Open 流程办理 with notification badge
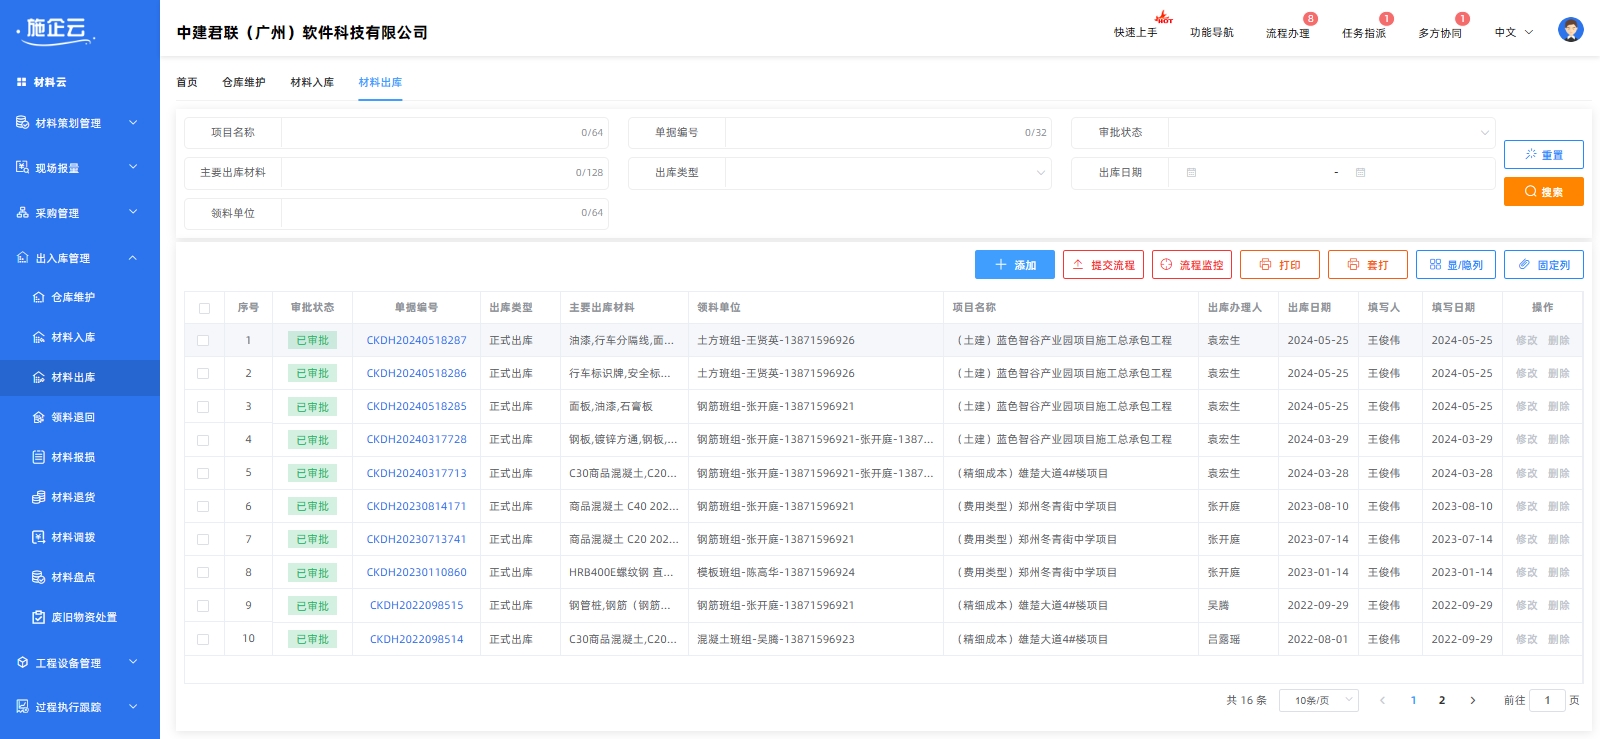The width and height of the screenshot is (1600, 739). coord(1287,33)
